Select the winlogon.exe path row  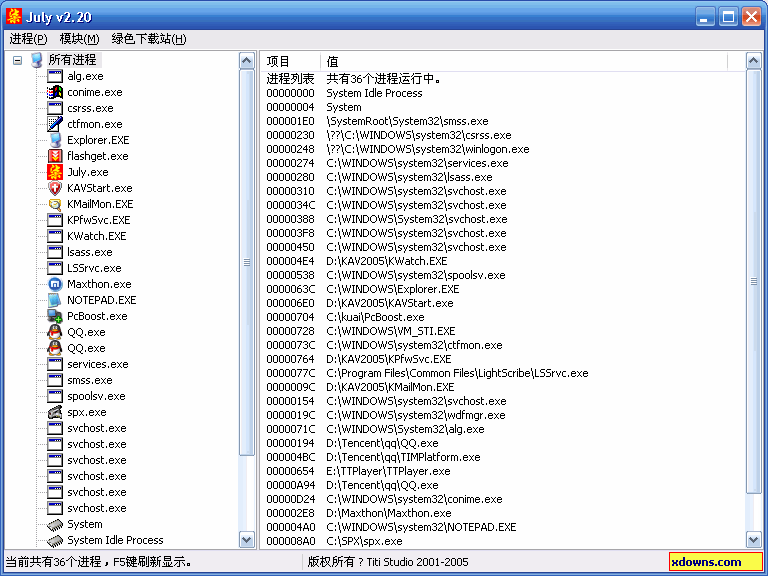pyautogui.click(x=503, y=149)
